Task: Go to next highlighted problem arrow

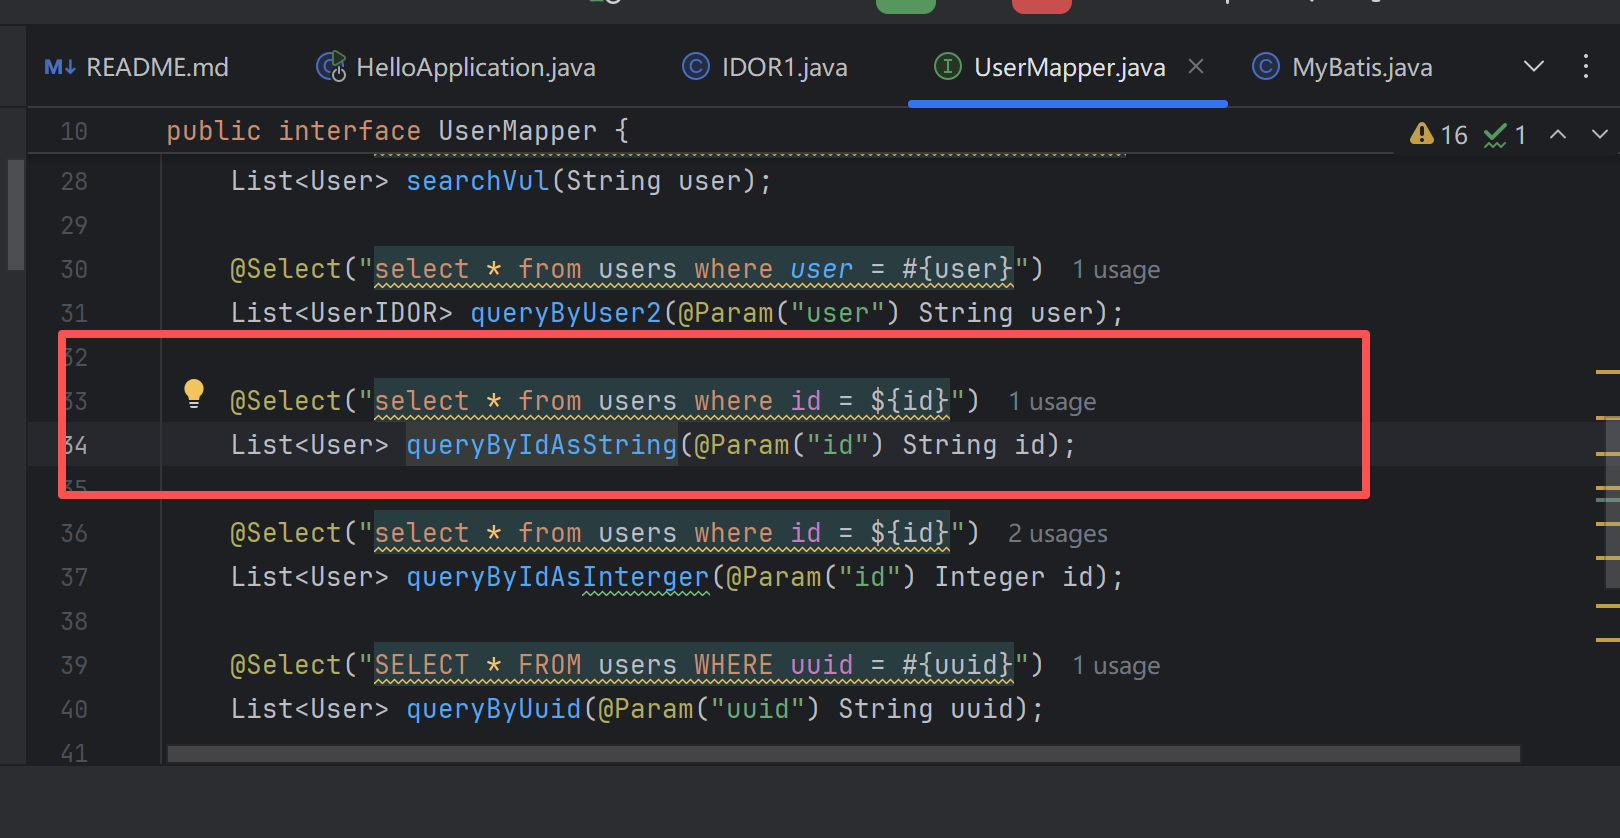Action: coord(1600,134)
